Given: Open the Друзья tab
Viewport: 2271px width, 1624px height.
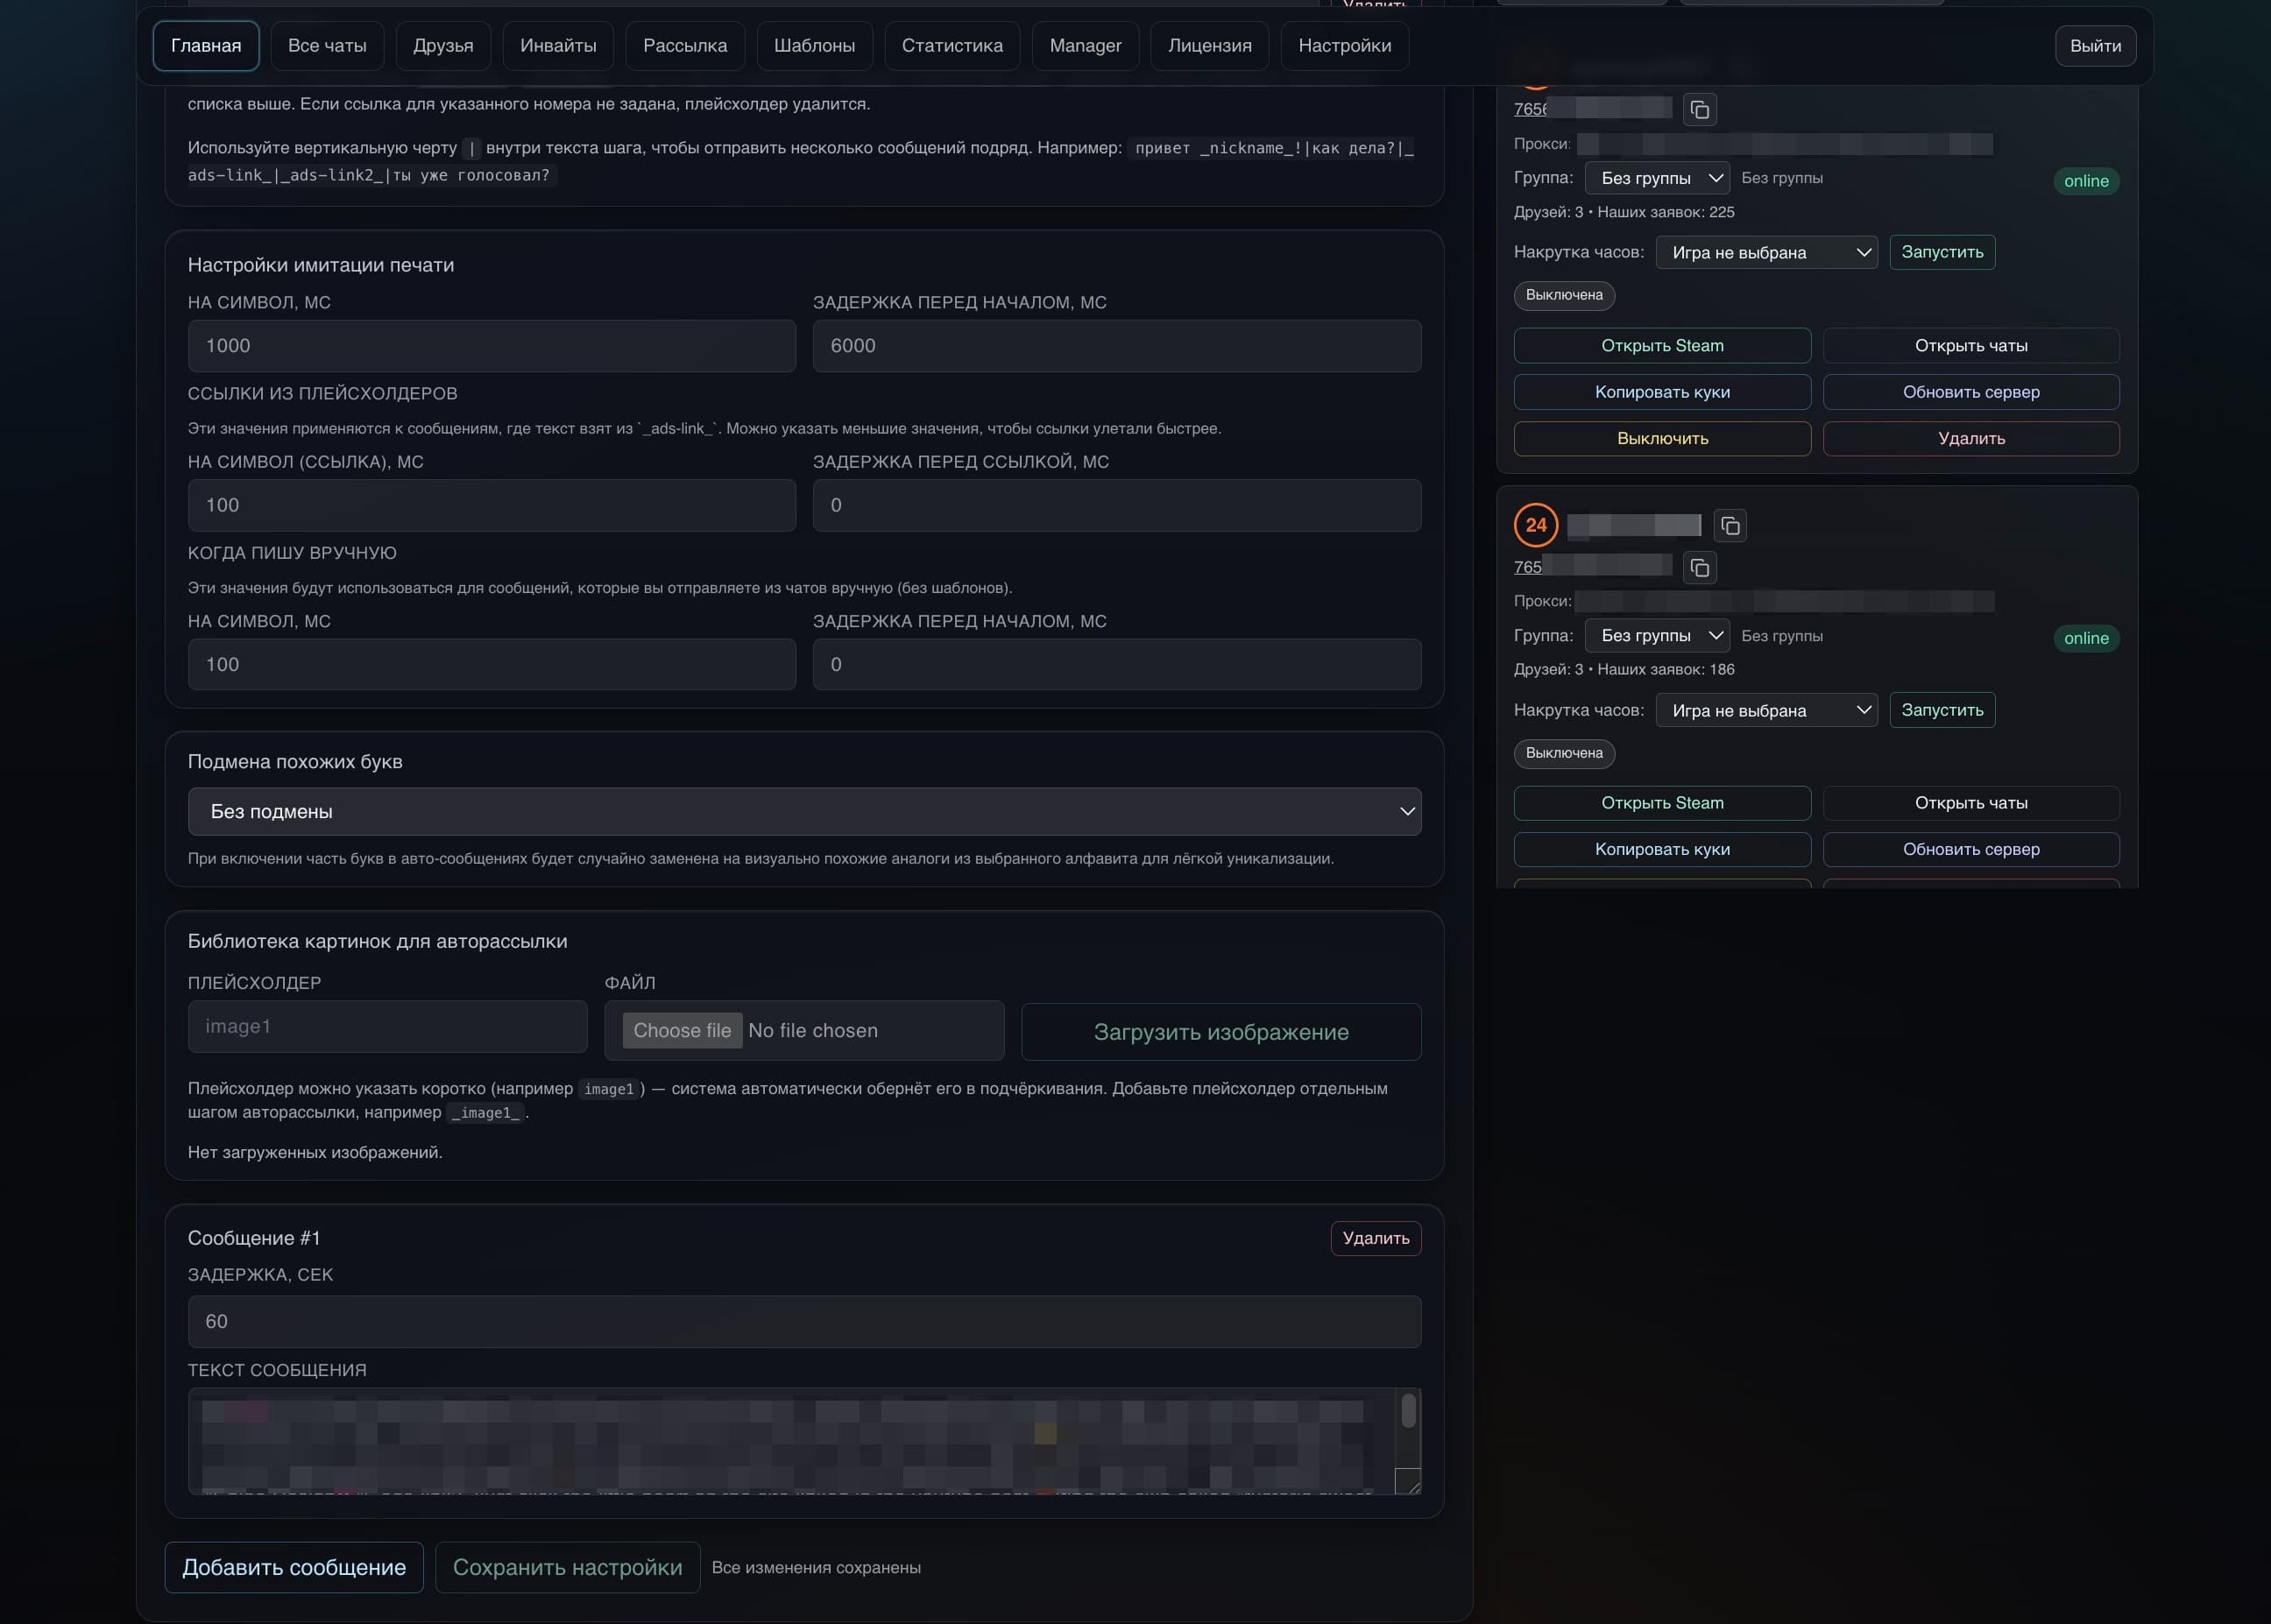Looking at the screenshot, I should coord(443,46).
